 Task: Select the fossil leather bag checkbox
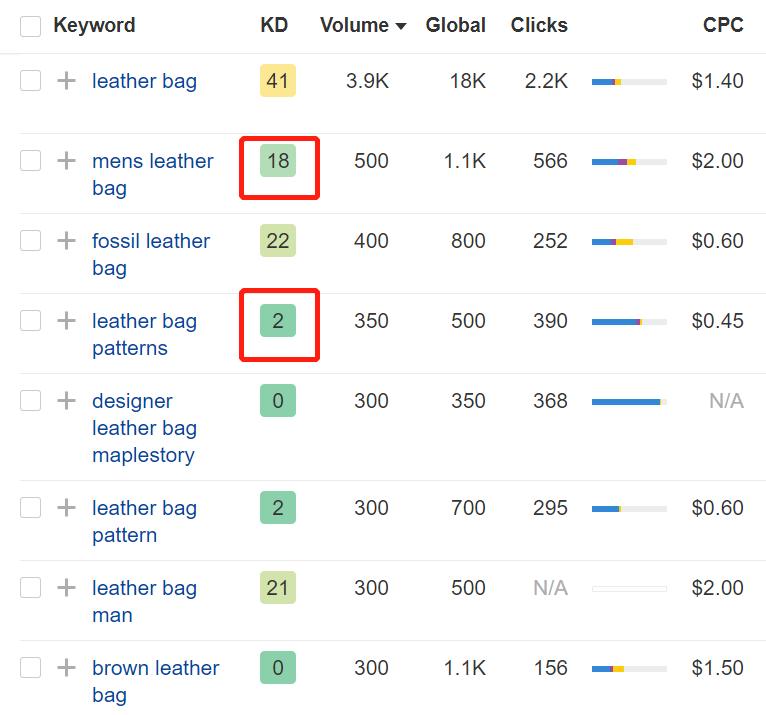click(x=31, y=241)
